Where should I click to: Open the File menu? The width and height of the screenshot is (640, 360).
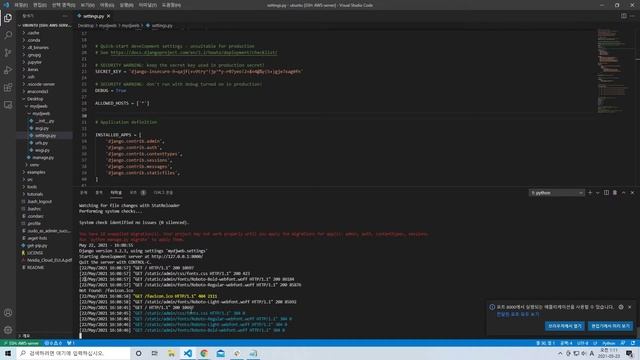click(20, 5)
